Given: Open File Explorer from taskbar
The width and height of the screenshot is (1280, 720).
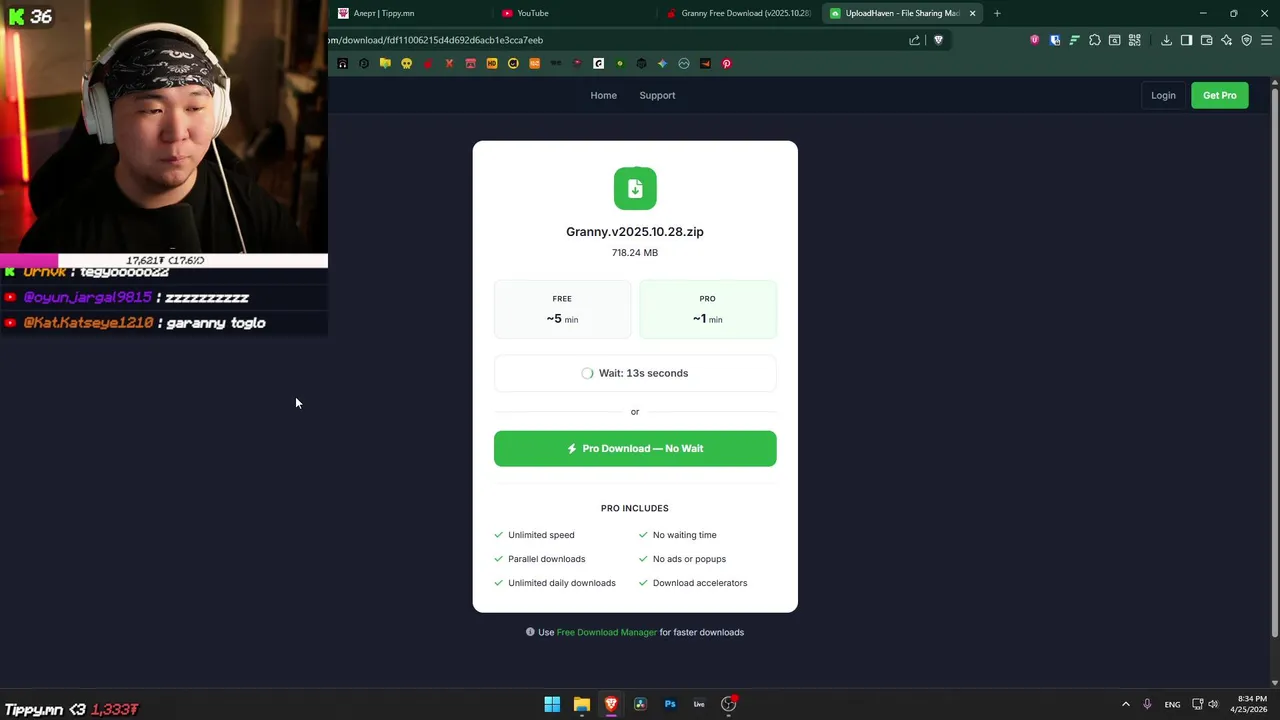Looking at the screenshot, I should tap(581, 704).
